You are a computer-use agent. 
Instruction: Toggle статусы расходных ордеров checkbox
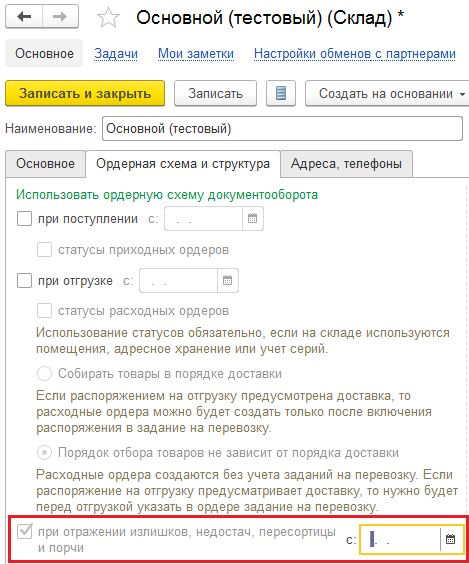tap(44, 311)
